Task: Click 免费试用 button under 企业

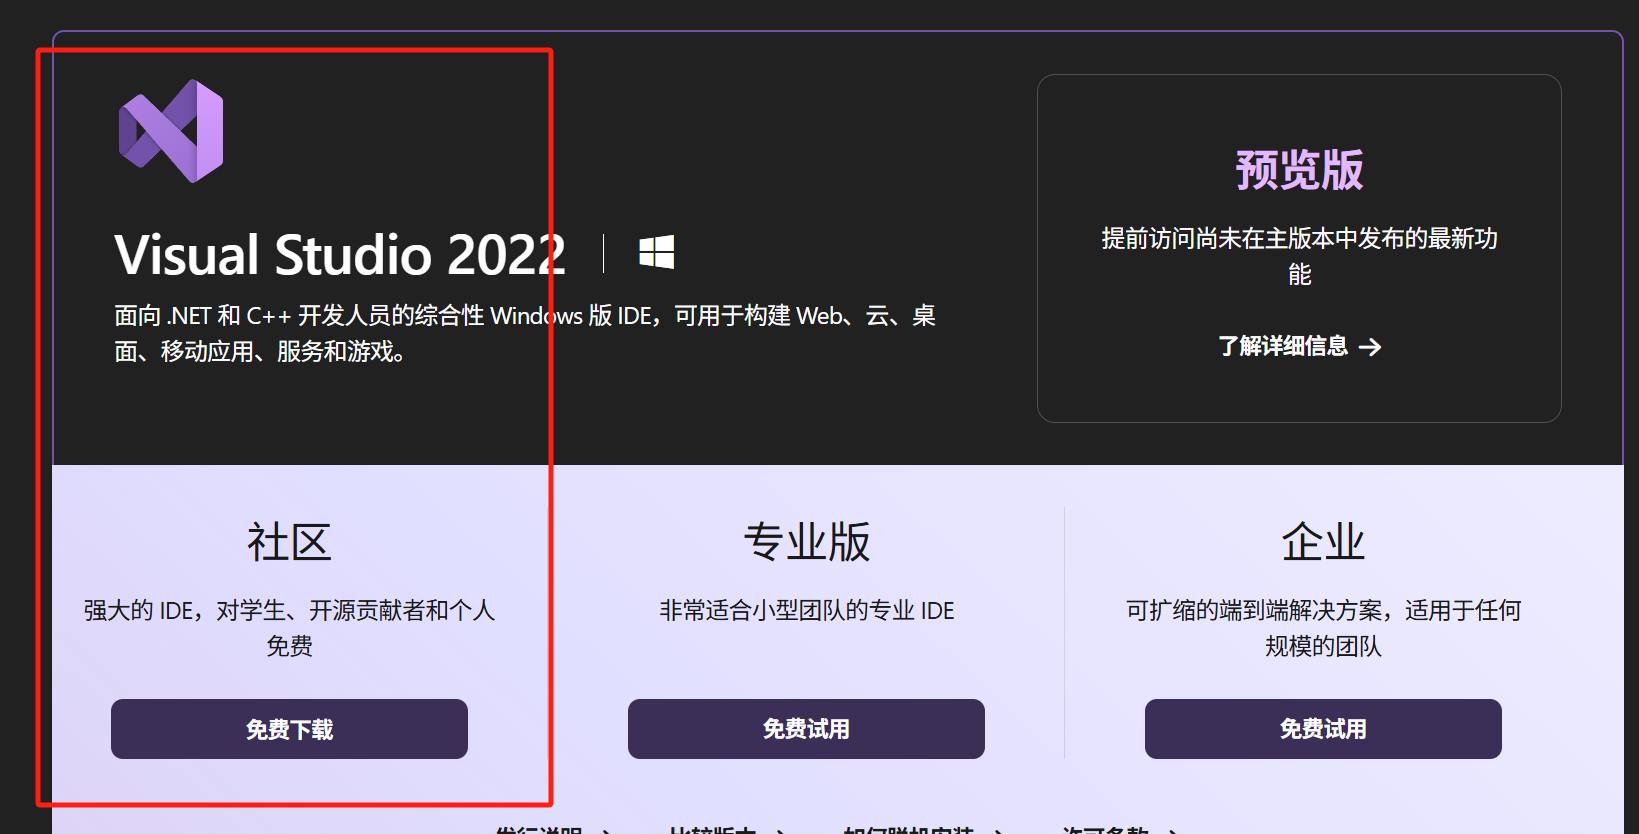Action: click(x=1323, y=729)
